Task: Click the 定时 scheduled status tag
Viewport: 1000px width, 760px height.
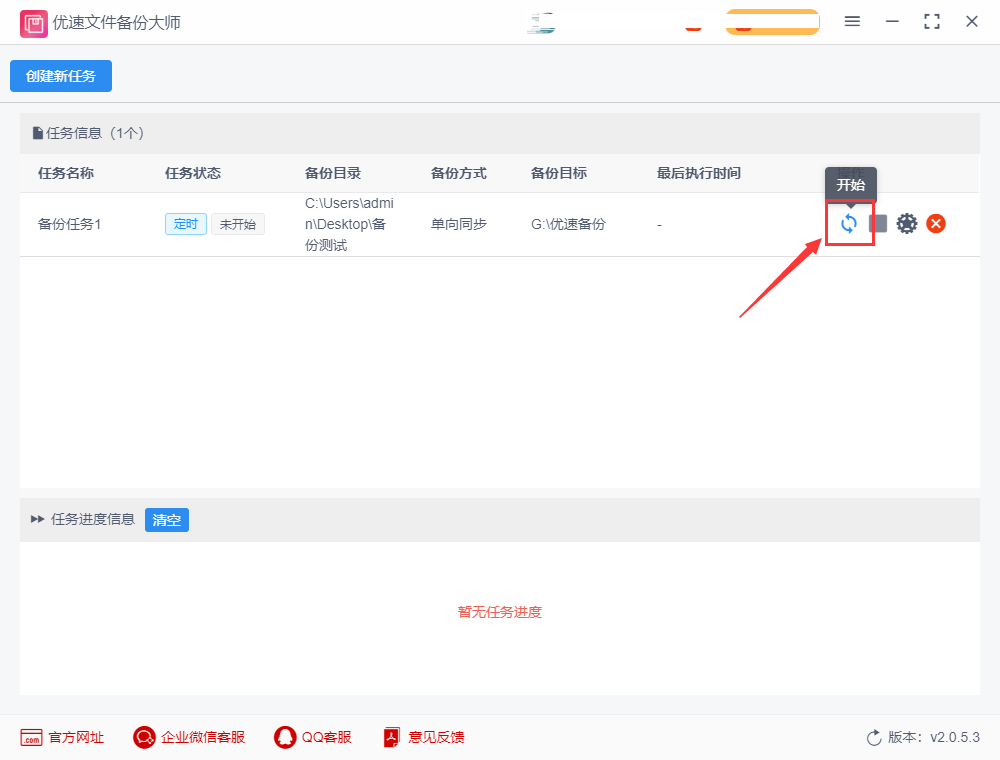Action: tap(186, 224)
